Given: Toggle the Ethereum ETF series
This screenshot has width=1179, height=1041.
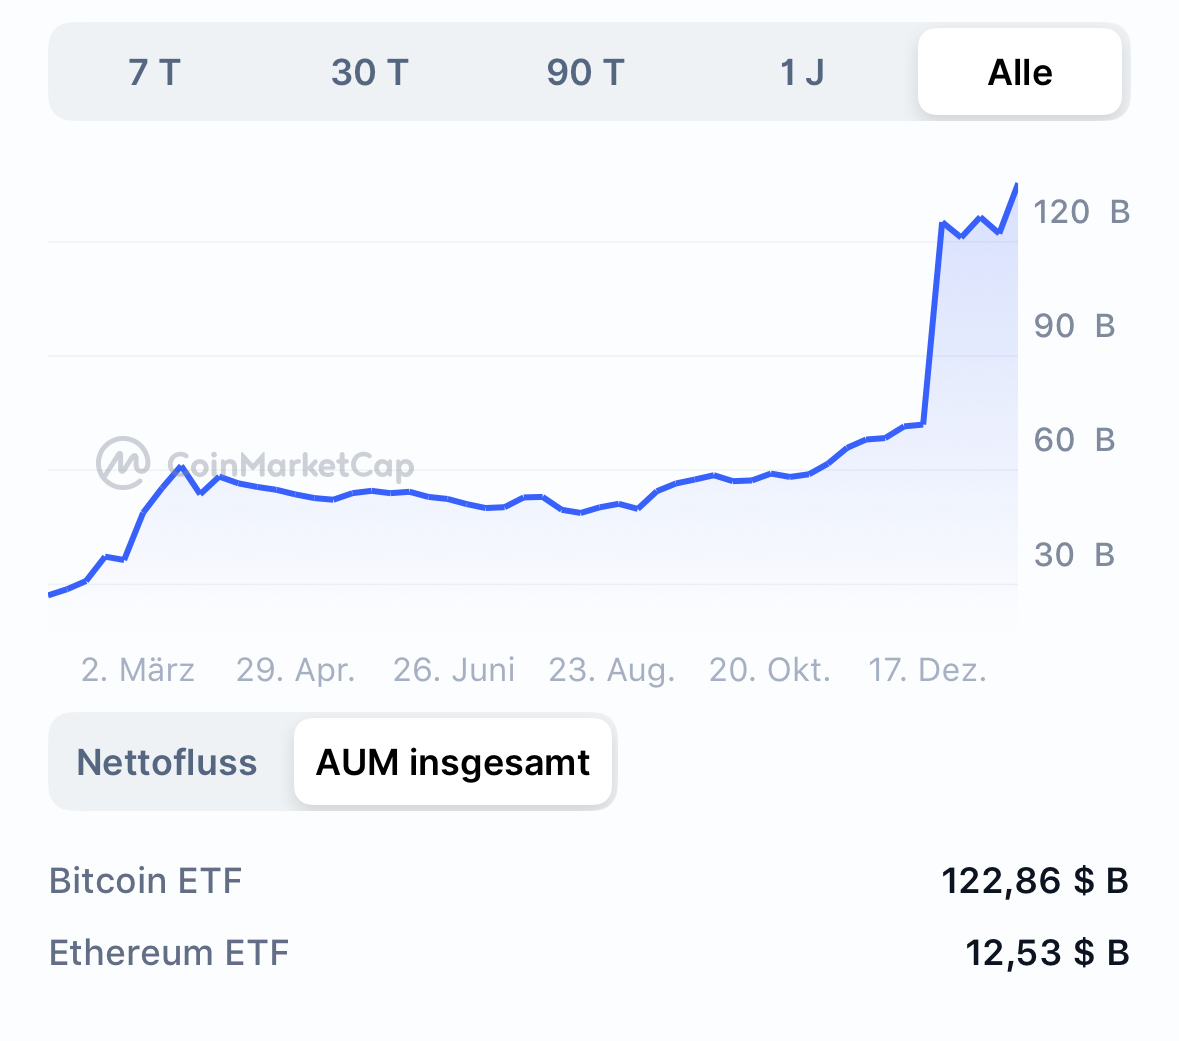Looking at the screenshot, I should 169,953.
